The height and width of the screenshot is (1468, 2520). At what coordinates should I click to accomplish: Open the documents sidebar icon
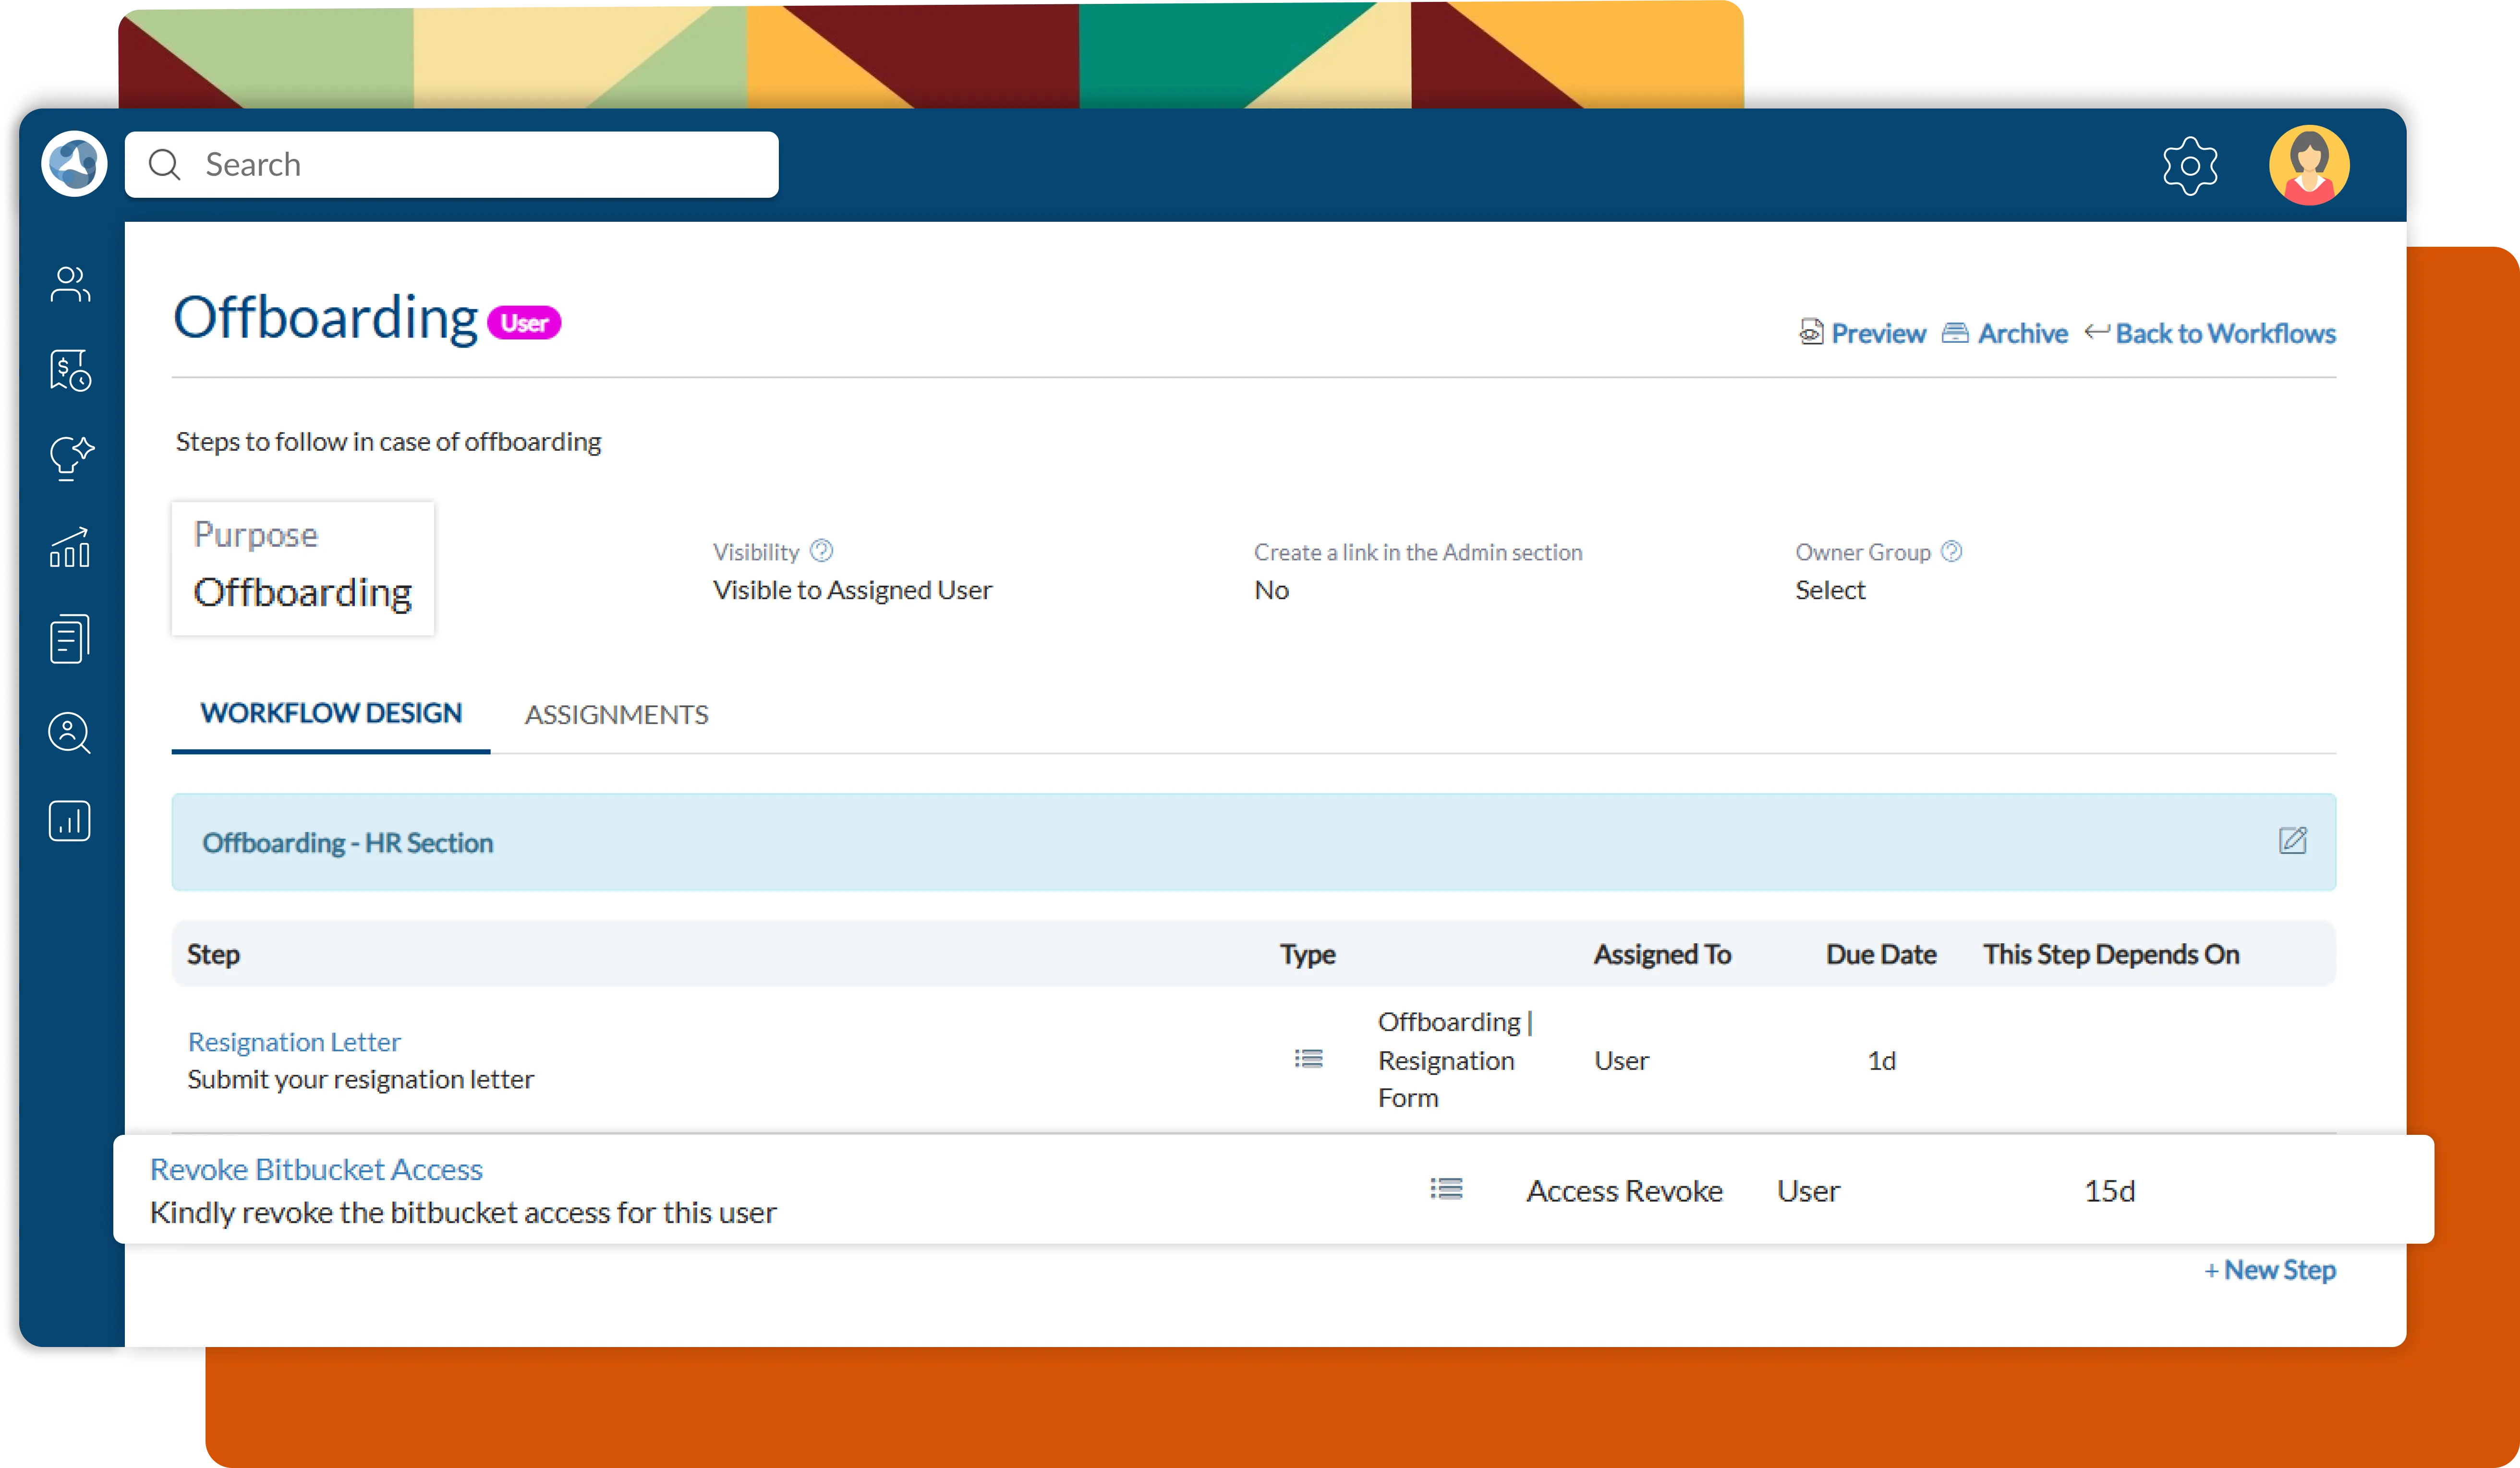70,639
